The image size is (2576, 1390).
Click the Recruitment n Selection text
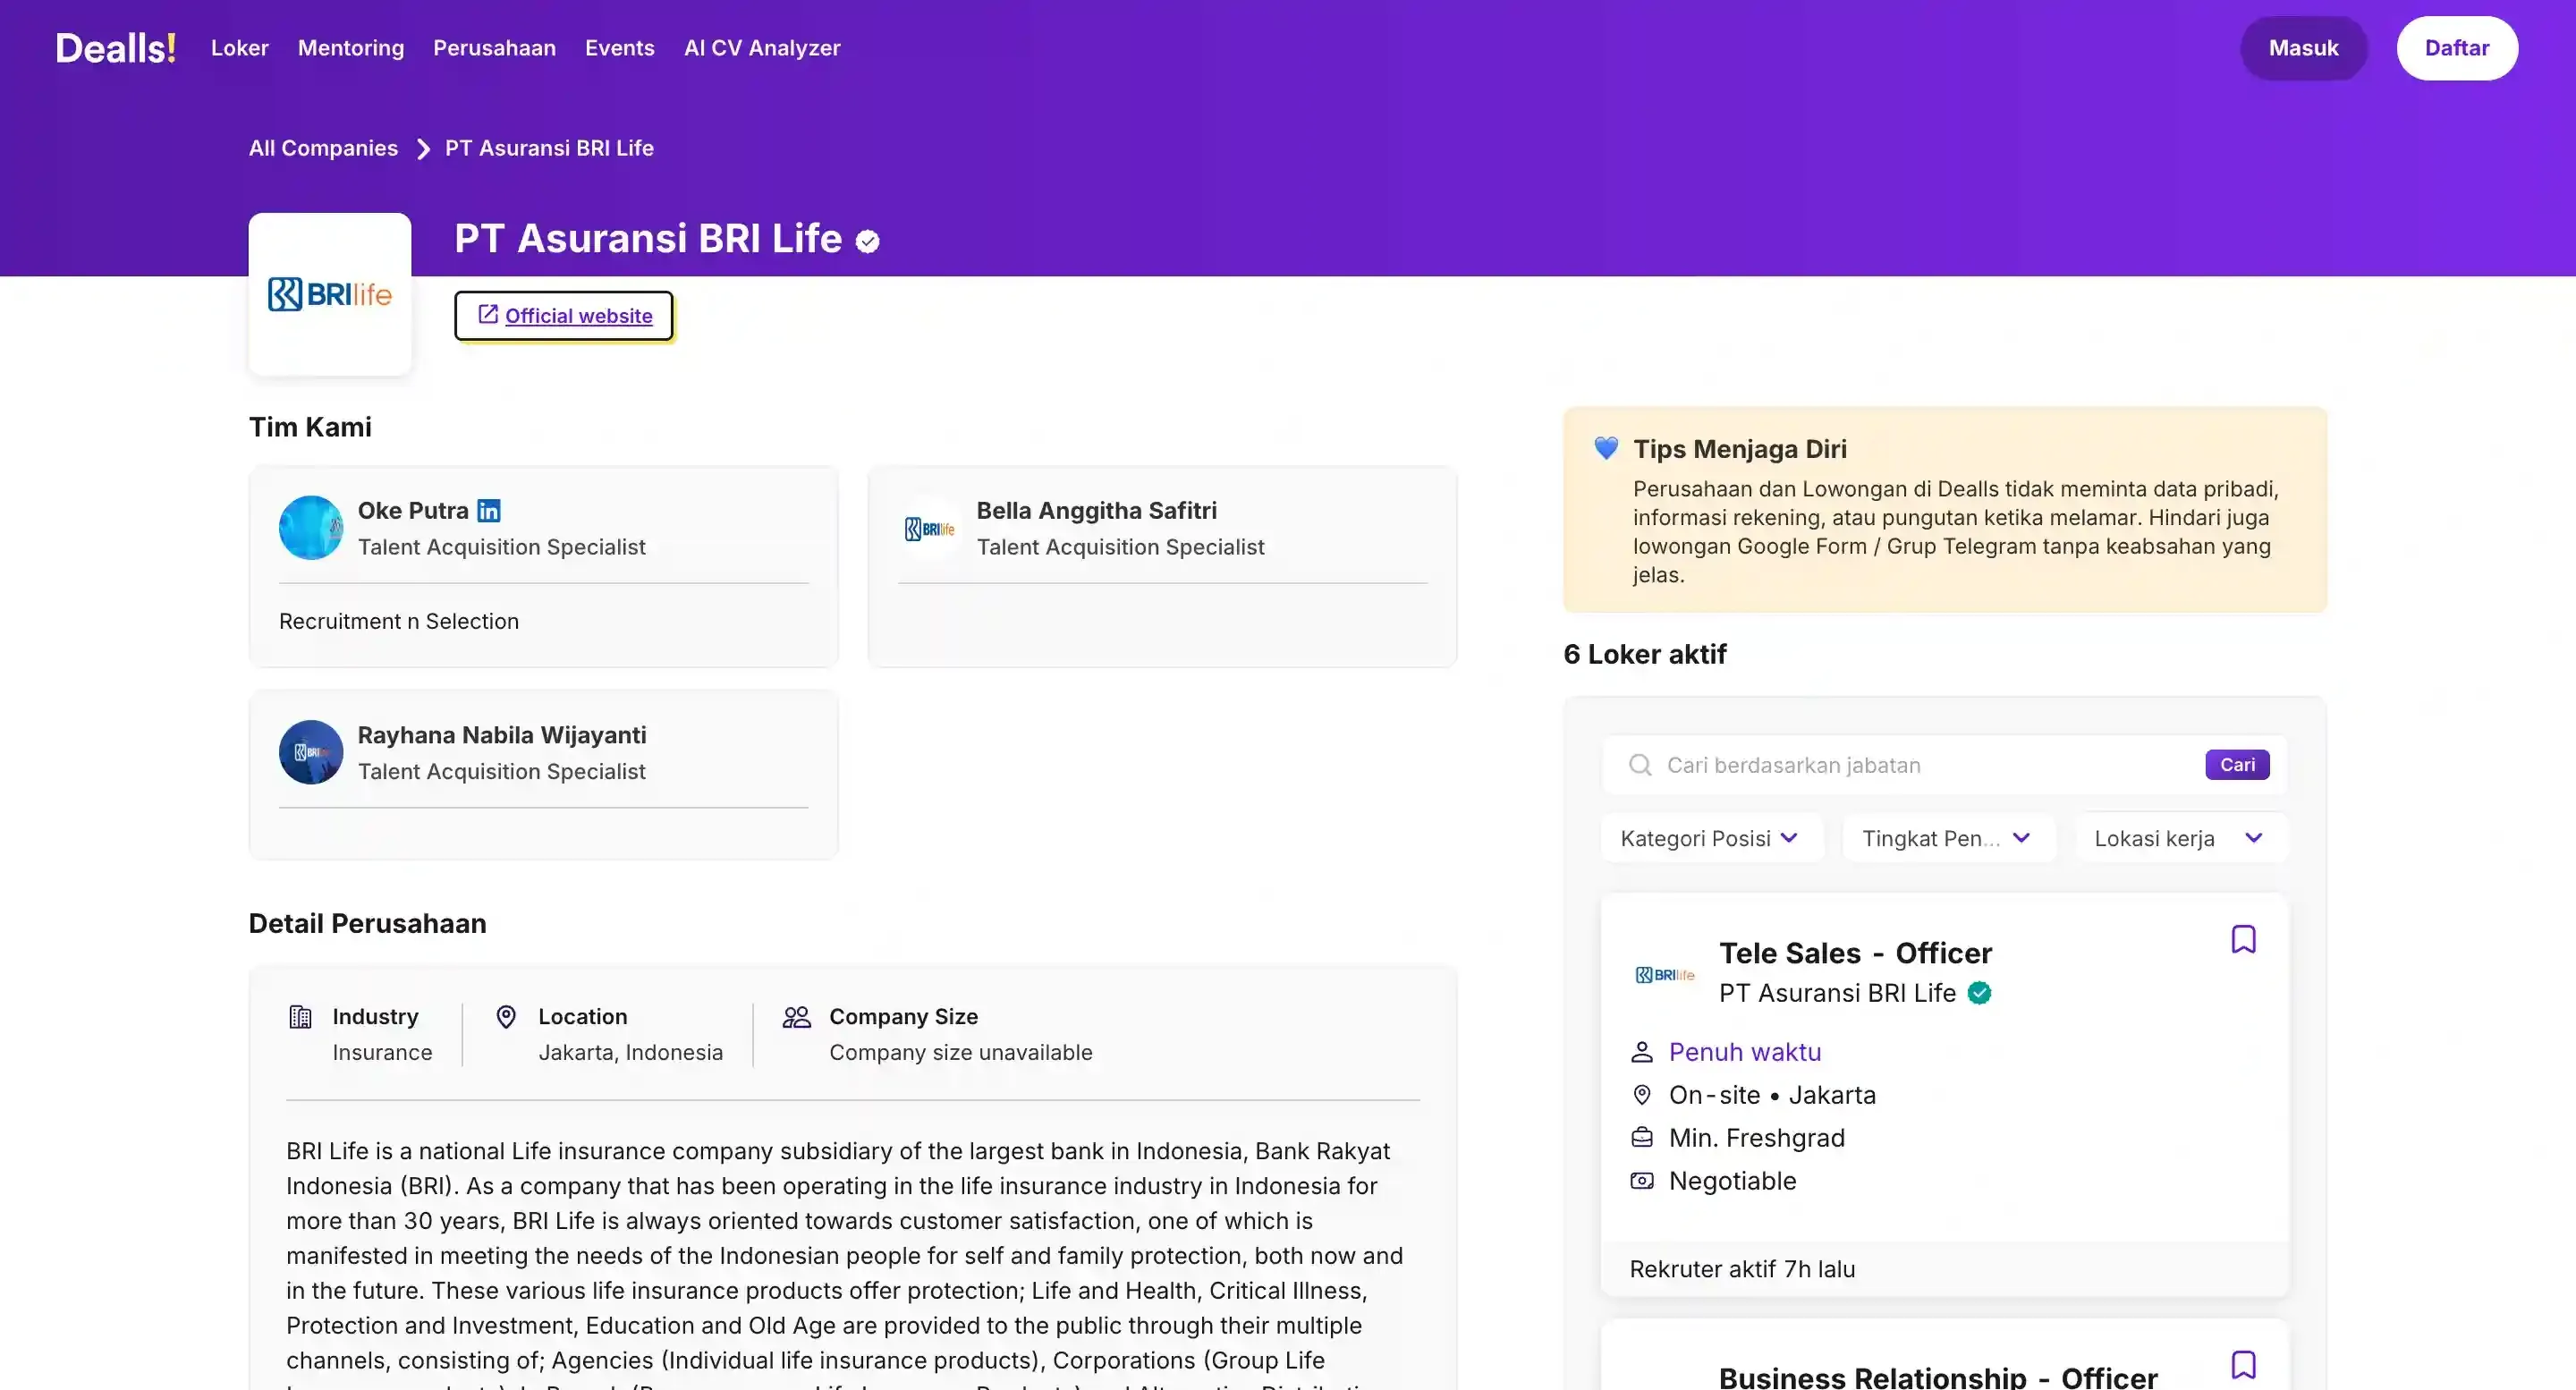(x=399, y=621)
